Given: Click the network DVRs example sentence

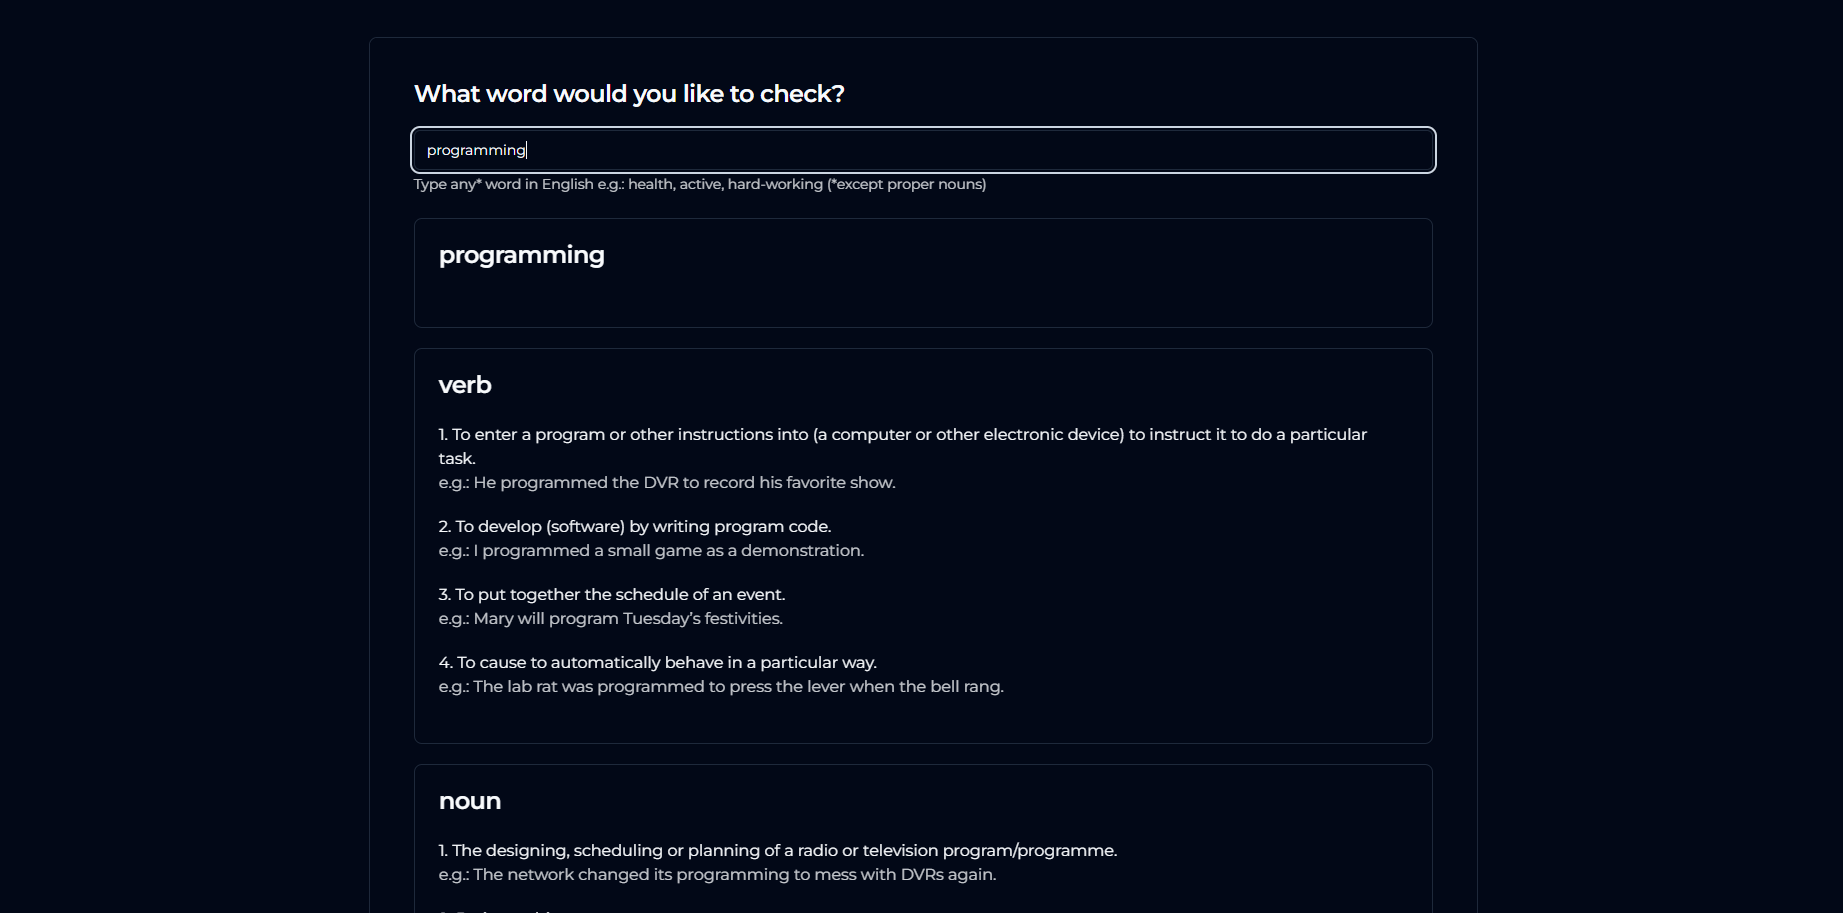Looking at the screenshot, I should coord(716,874).
